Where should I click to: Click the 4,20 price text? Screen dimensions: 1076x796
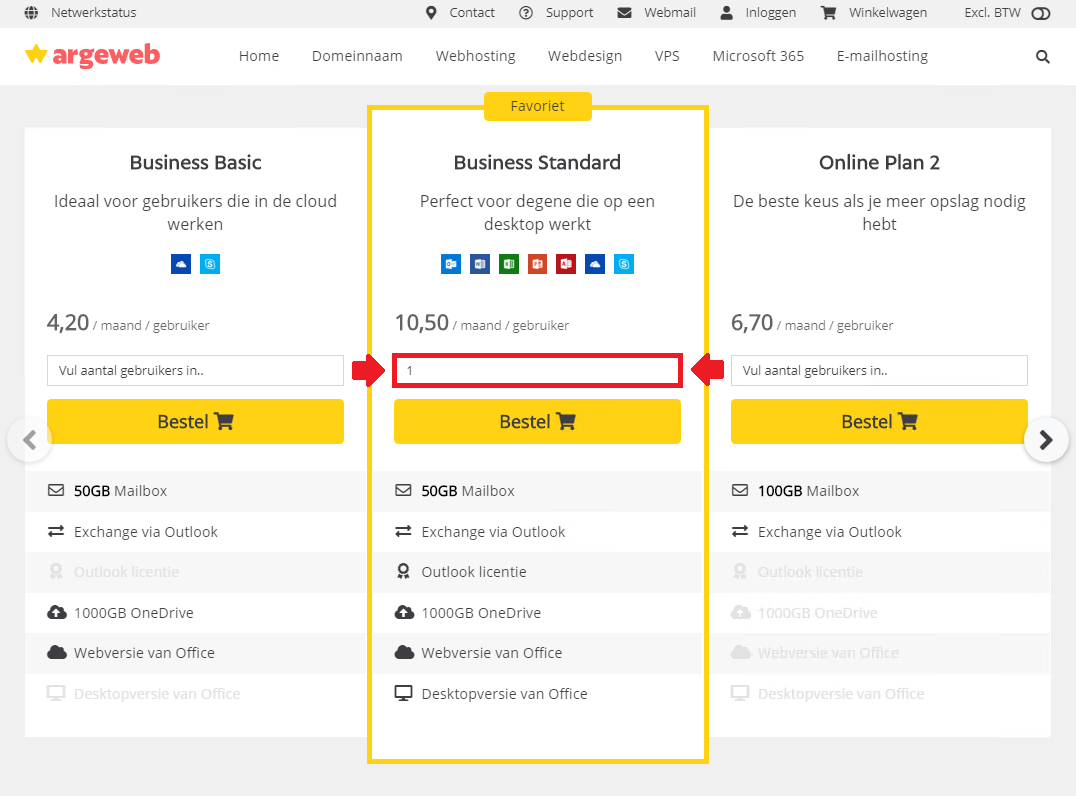tap(68, 323)
